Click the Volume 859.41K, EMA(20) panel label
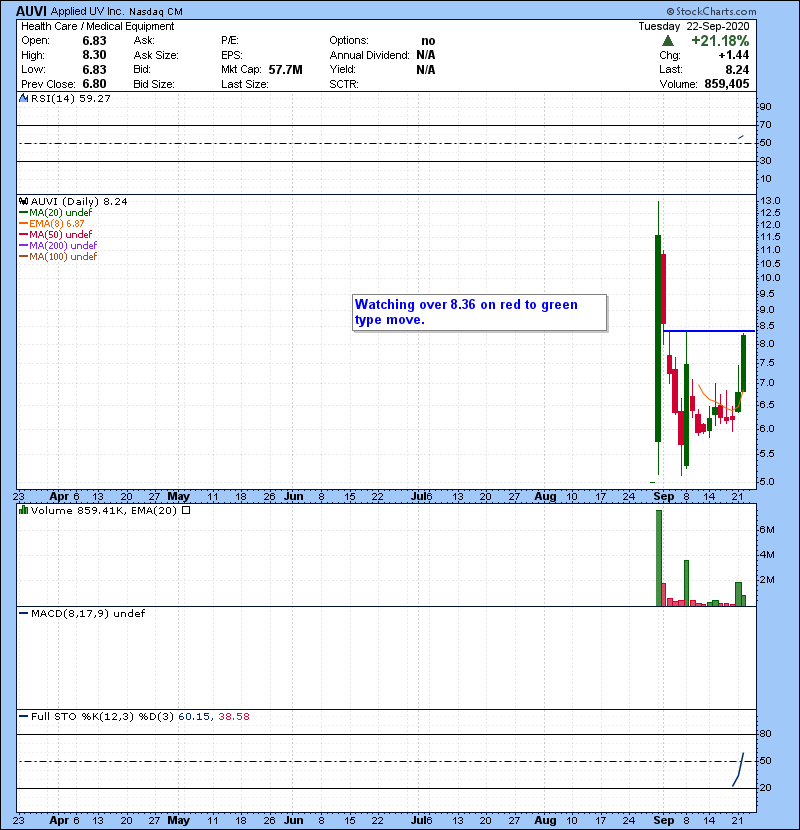 coord(104,510)
